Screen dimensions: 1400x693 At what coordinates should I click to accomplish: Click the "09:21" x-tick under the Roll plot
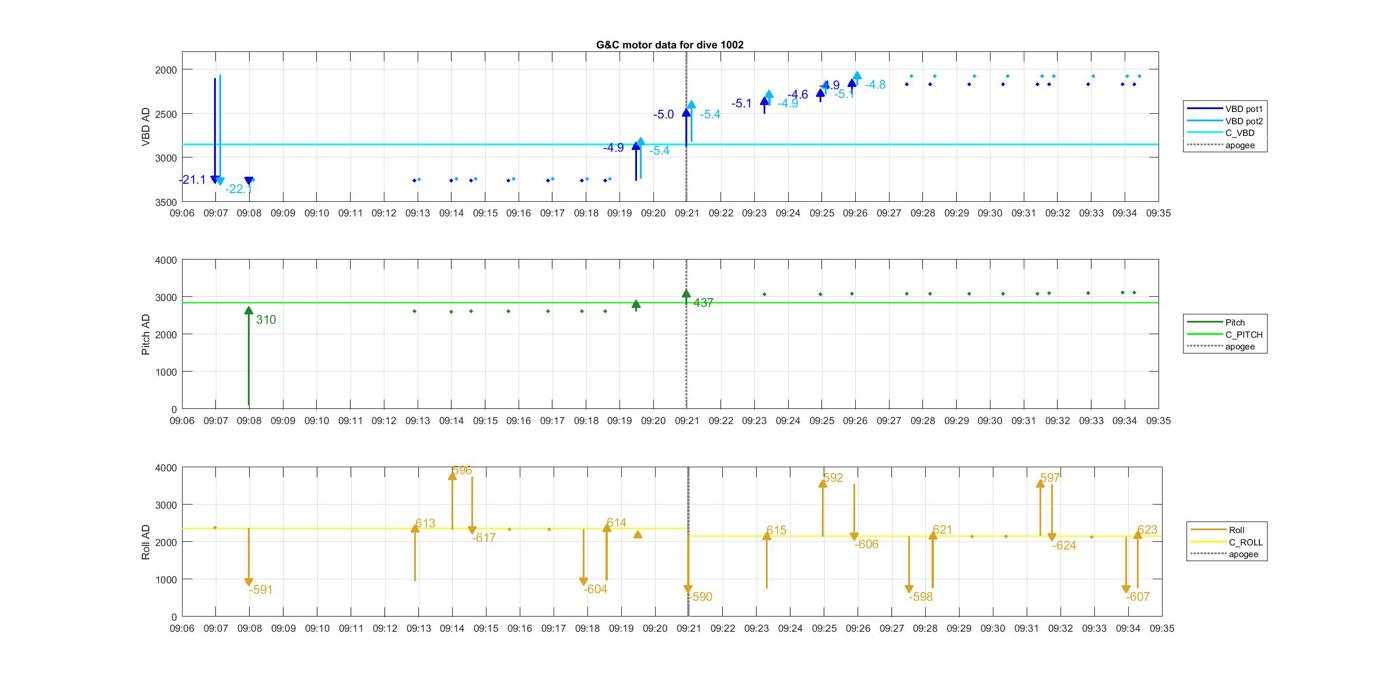coord(689,629)
